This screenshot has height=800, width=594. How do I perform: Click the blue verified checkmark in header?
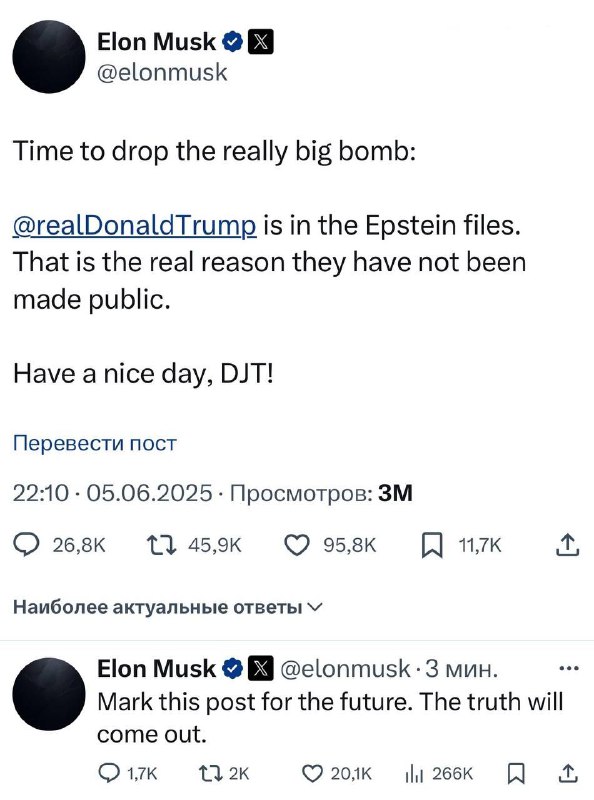click(x=232, y=42)
